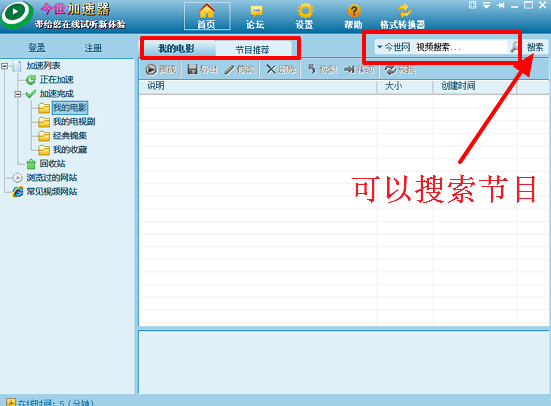Click the grid layout icon in title bar
This screenshot has width=551, height=406.
pos(472,5)
